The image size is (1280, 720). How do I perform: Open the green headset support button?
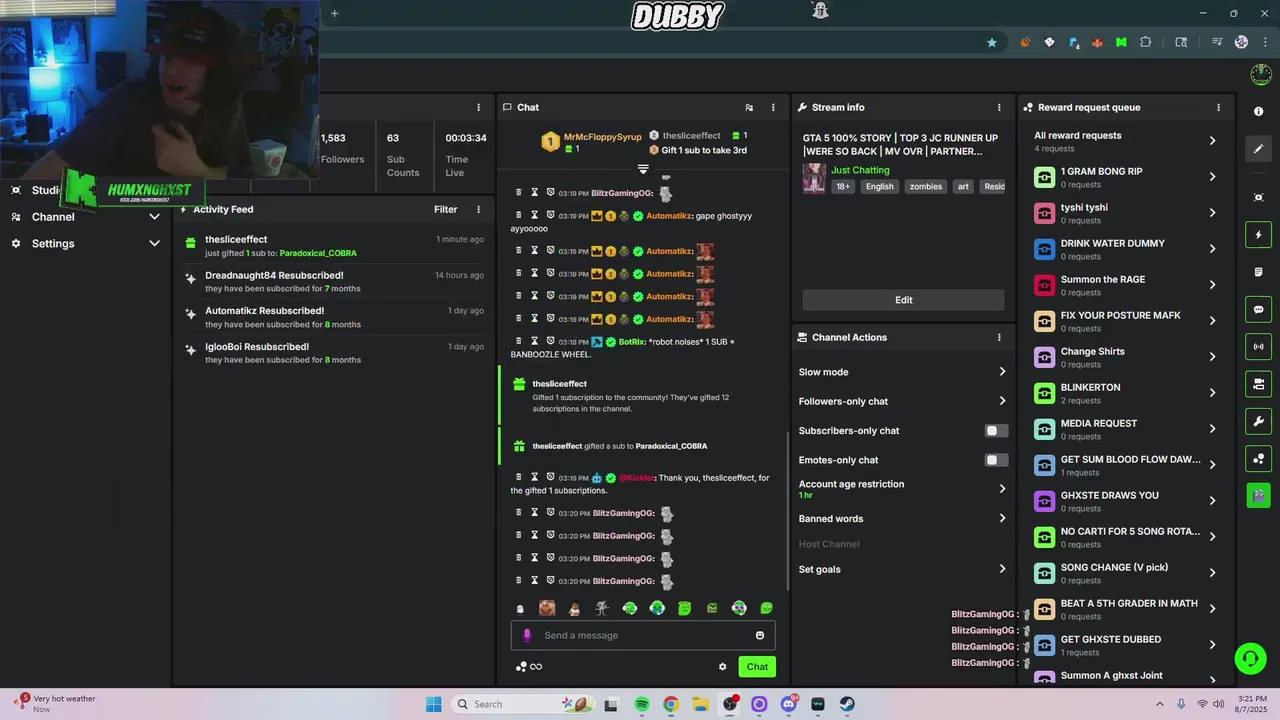(x=1250, y=658)
